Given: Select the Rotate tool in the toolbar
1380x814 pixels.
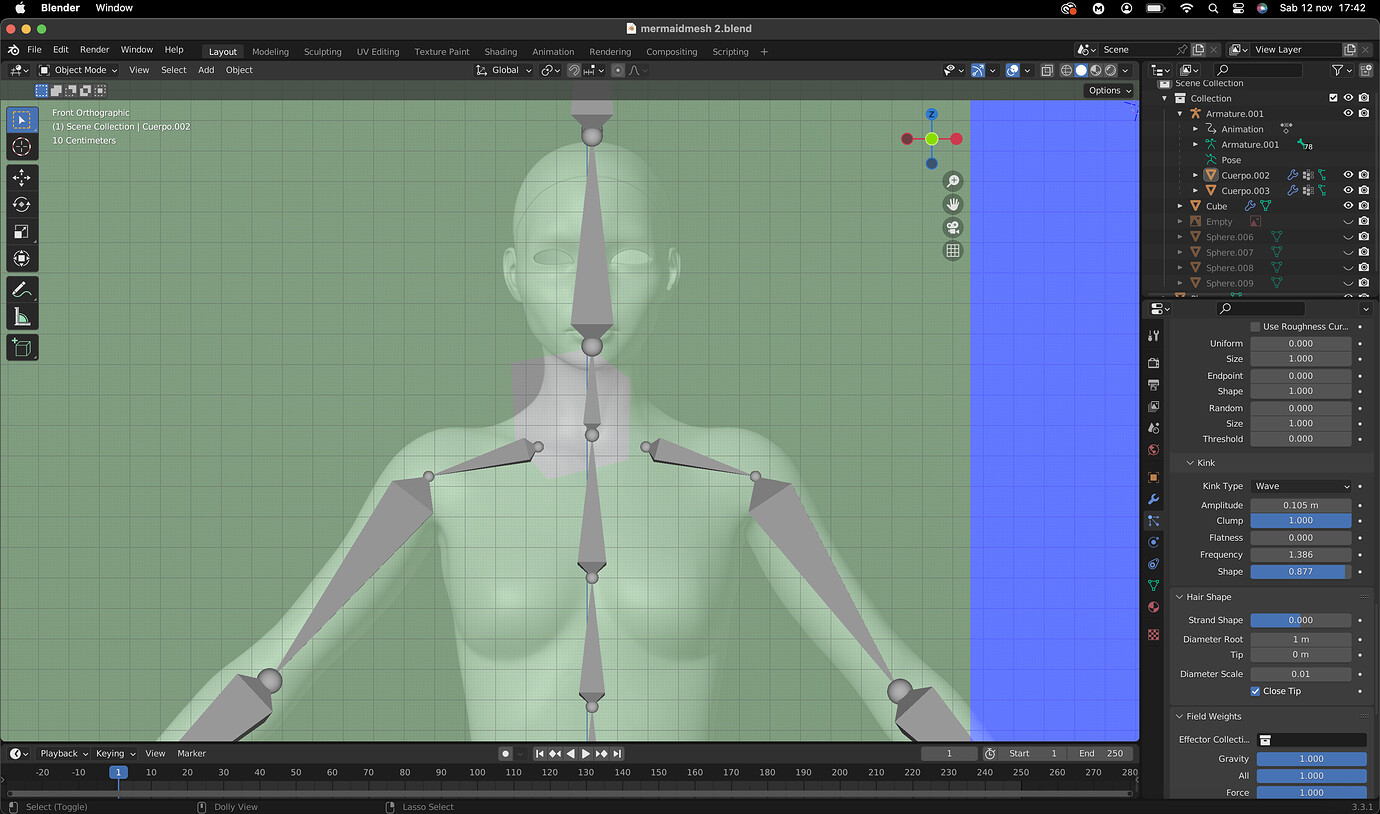Looking at the screenshot, I should (22, 204).
